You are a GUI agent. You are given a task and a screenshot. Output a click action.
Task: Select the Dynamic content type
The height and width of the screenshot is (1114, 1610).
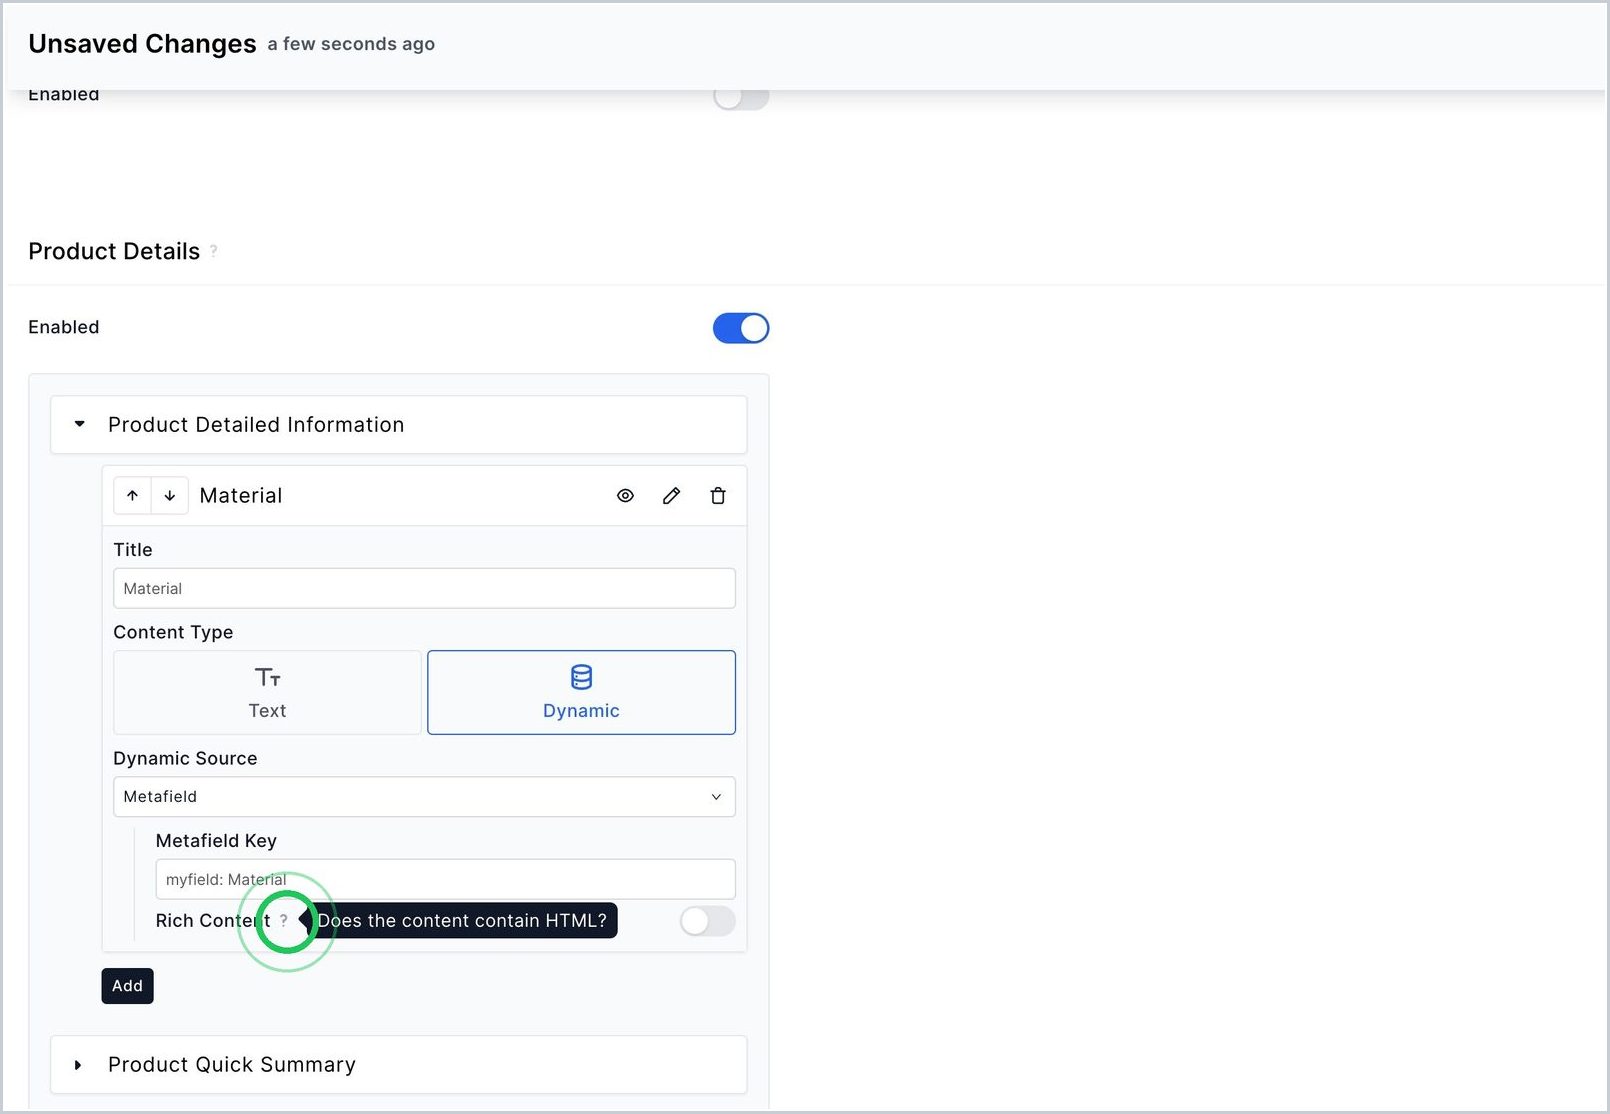[581, 693]
